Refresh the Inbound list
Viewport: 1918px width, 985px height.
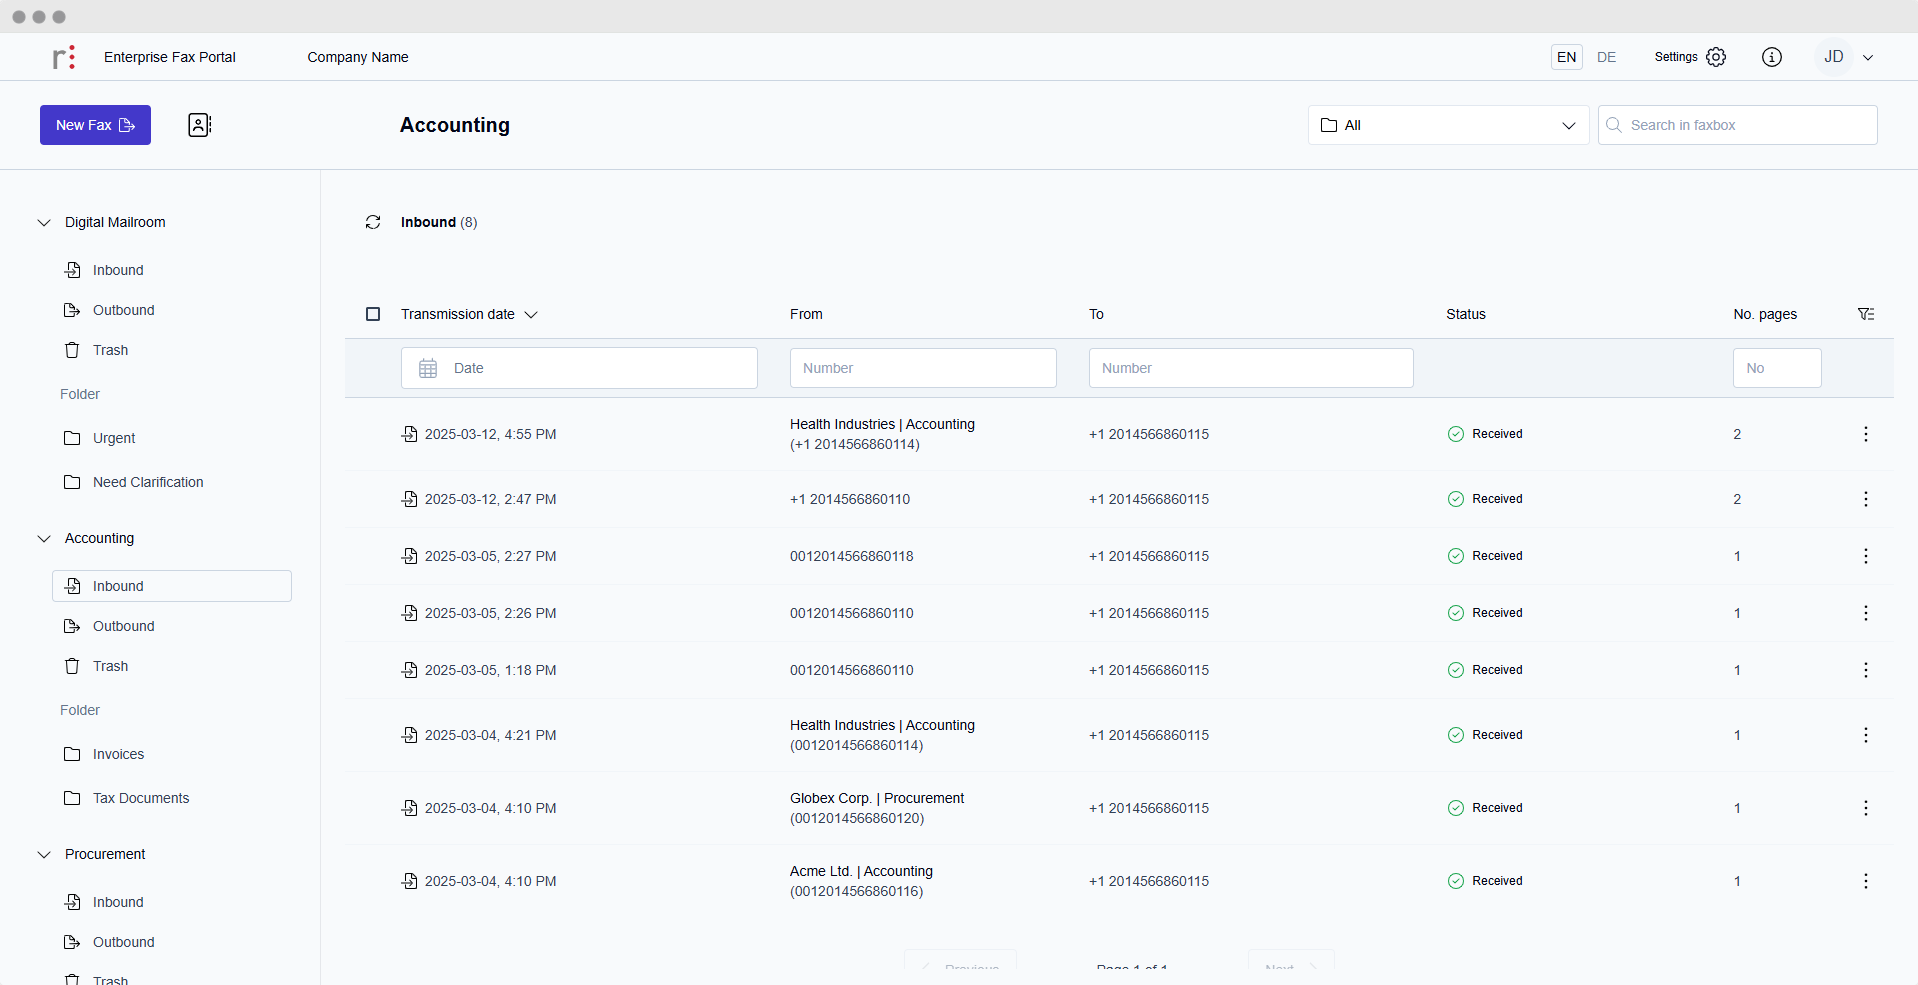(x=373, y=222)
